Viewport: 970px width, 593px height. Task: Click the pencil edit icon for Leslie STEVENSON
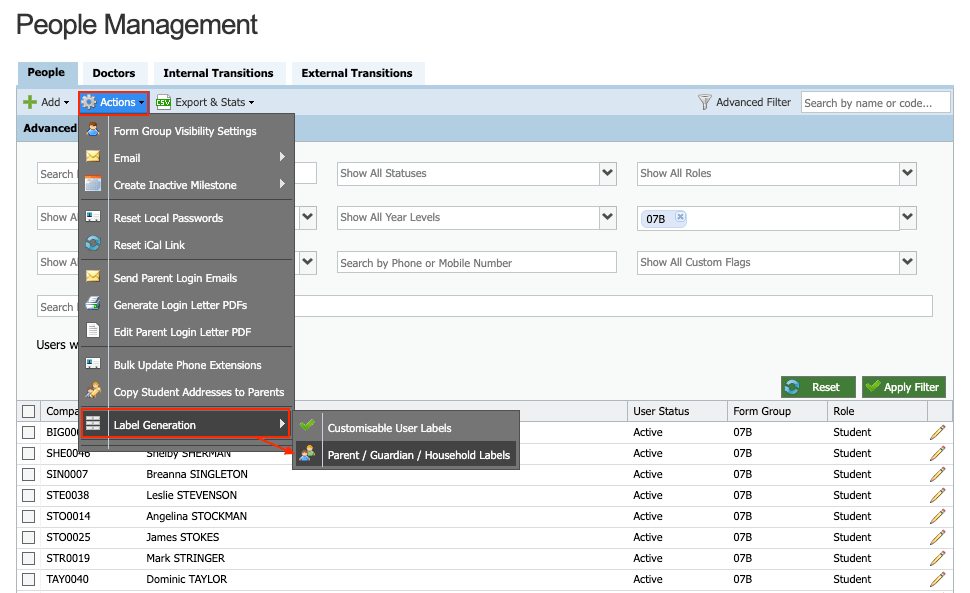(938, 495)
